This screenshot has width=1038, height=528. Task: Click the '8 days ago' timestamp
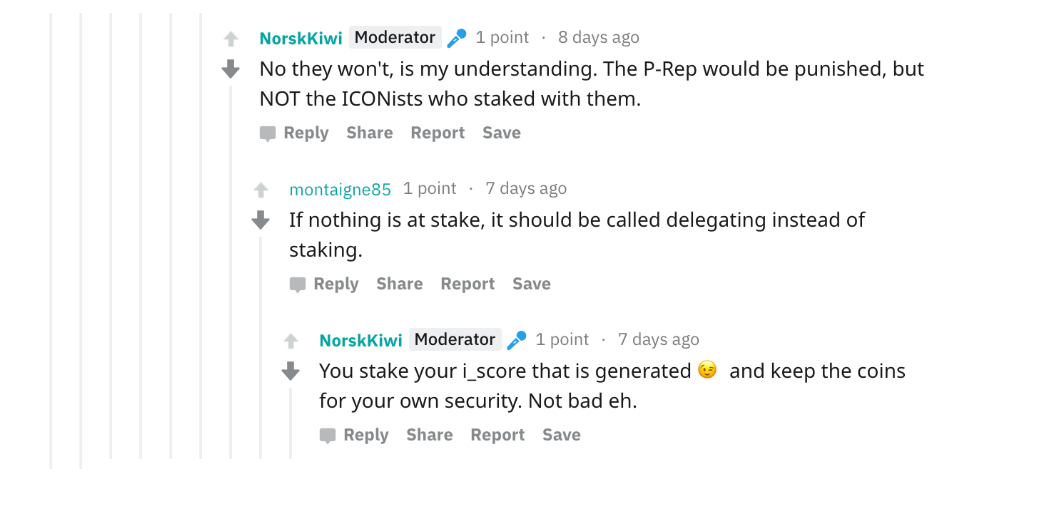[x=598, y=38]
